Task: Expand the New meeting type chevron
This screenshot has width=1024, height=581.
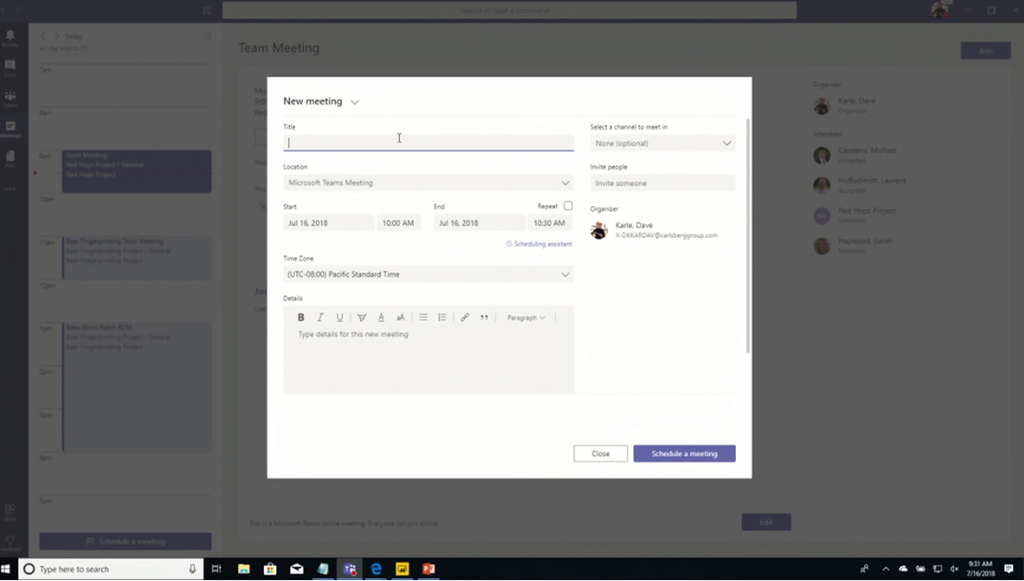Action: [355, 102]
